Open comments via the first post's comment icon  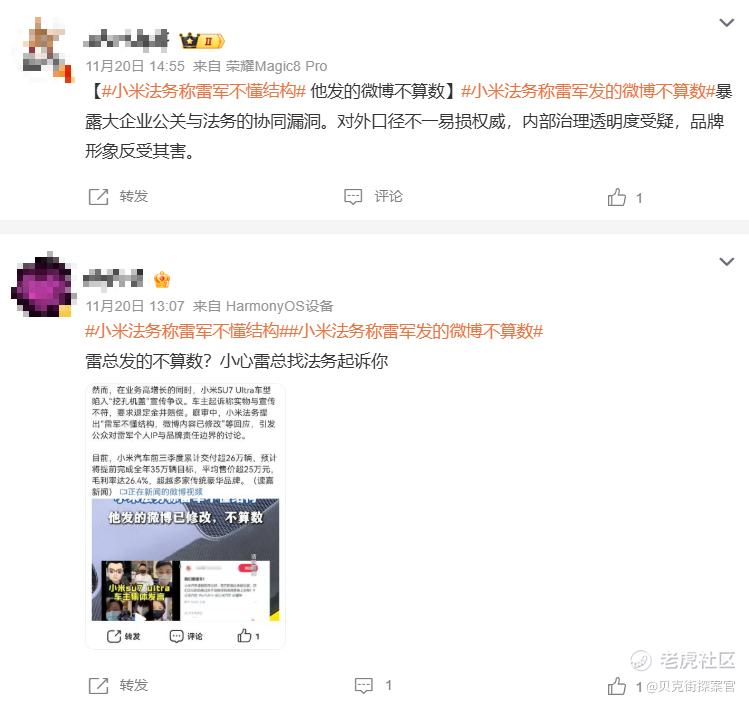353,197
